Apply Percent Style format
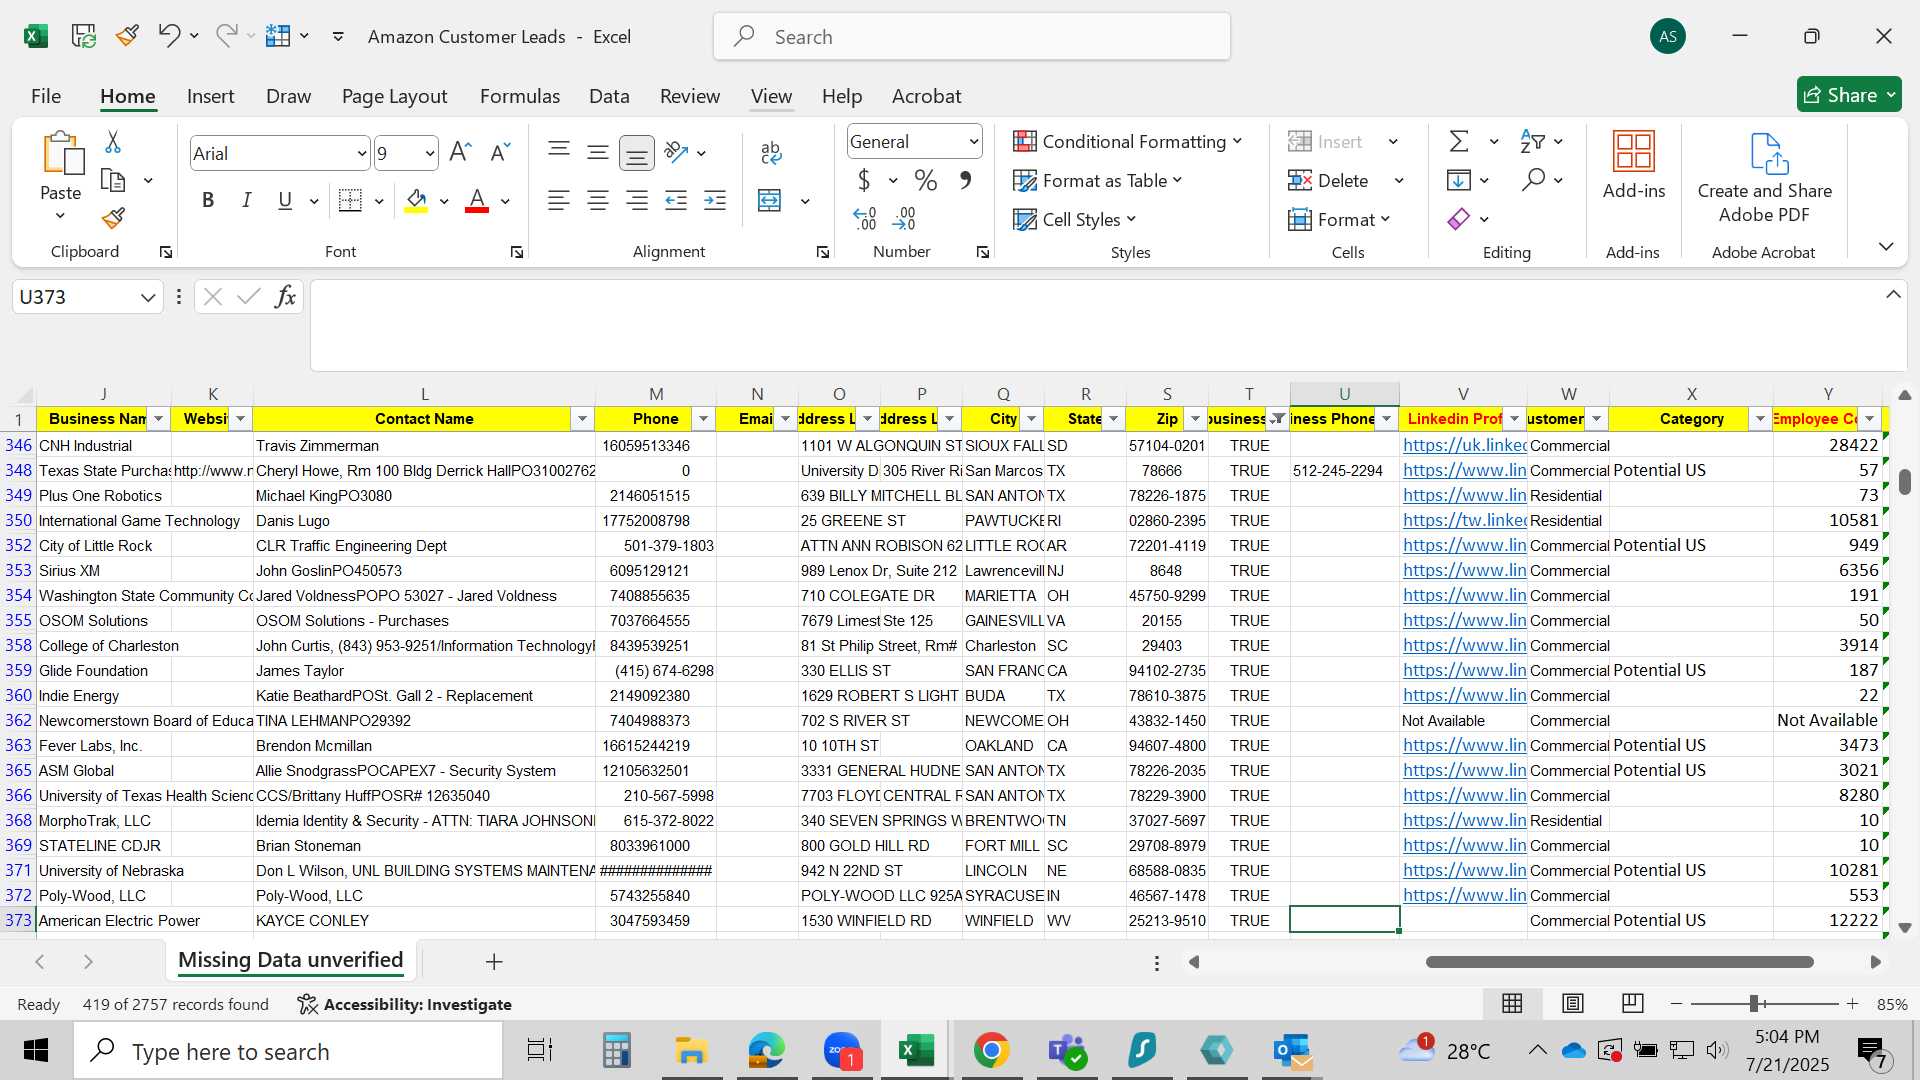 tap(926, 180)
